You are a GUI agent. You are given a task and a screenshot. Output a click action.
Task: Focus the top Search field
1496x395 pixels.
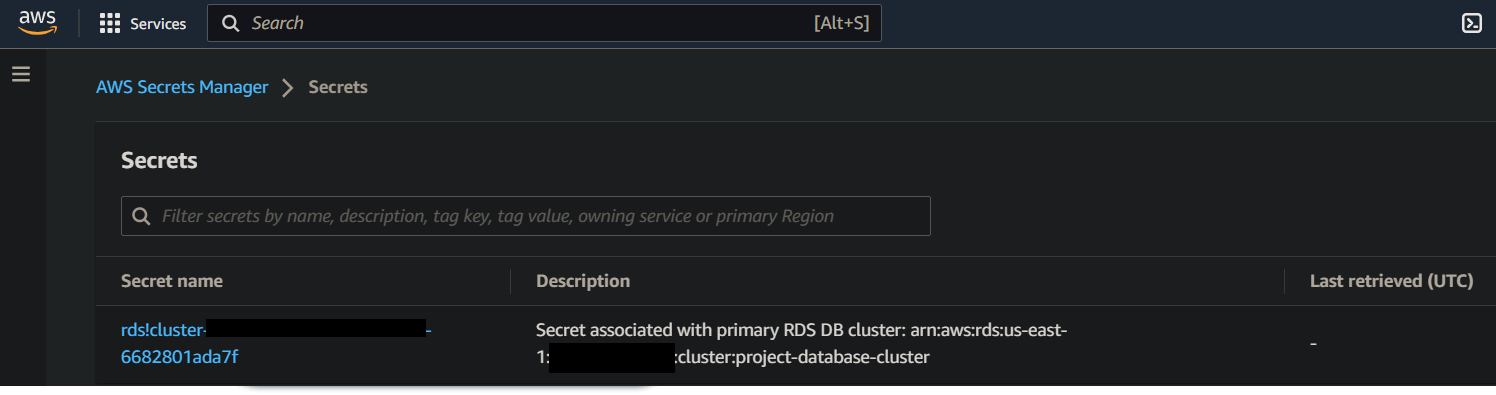[x=544, y=23]
